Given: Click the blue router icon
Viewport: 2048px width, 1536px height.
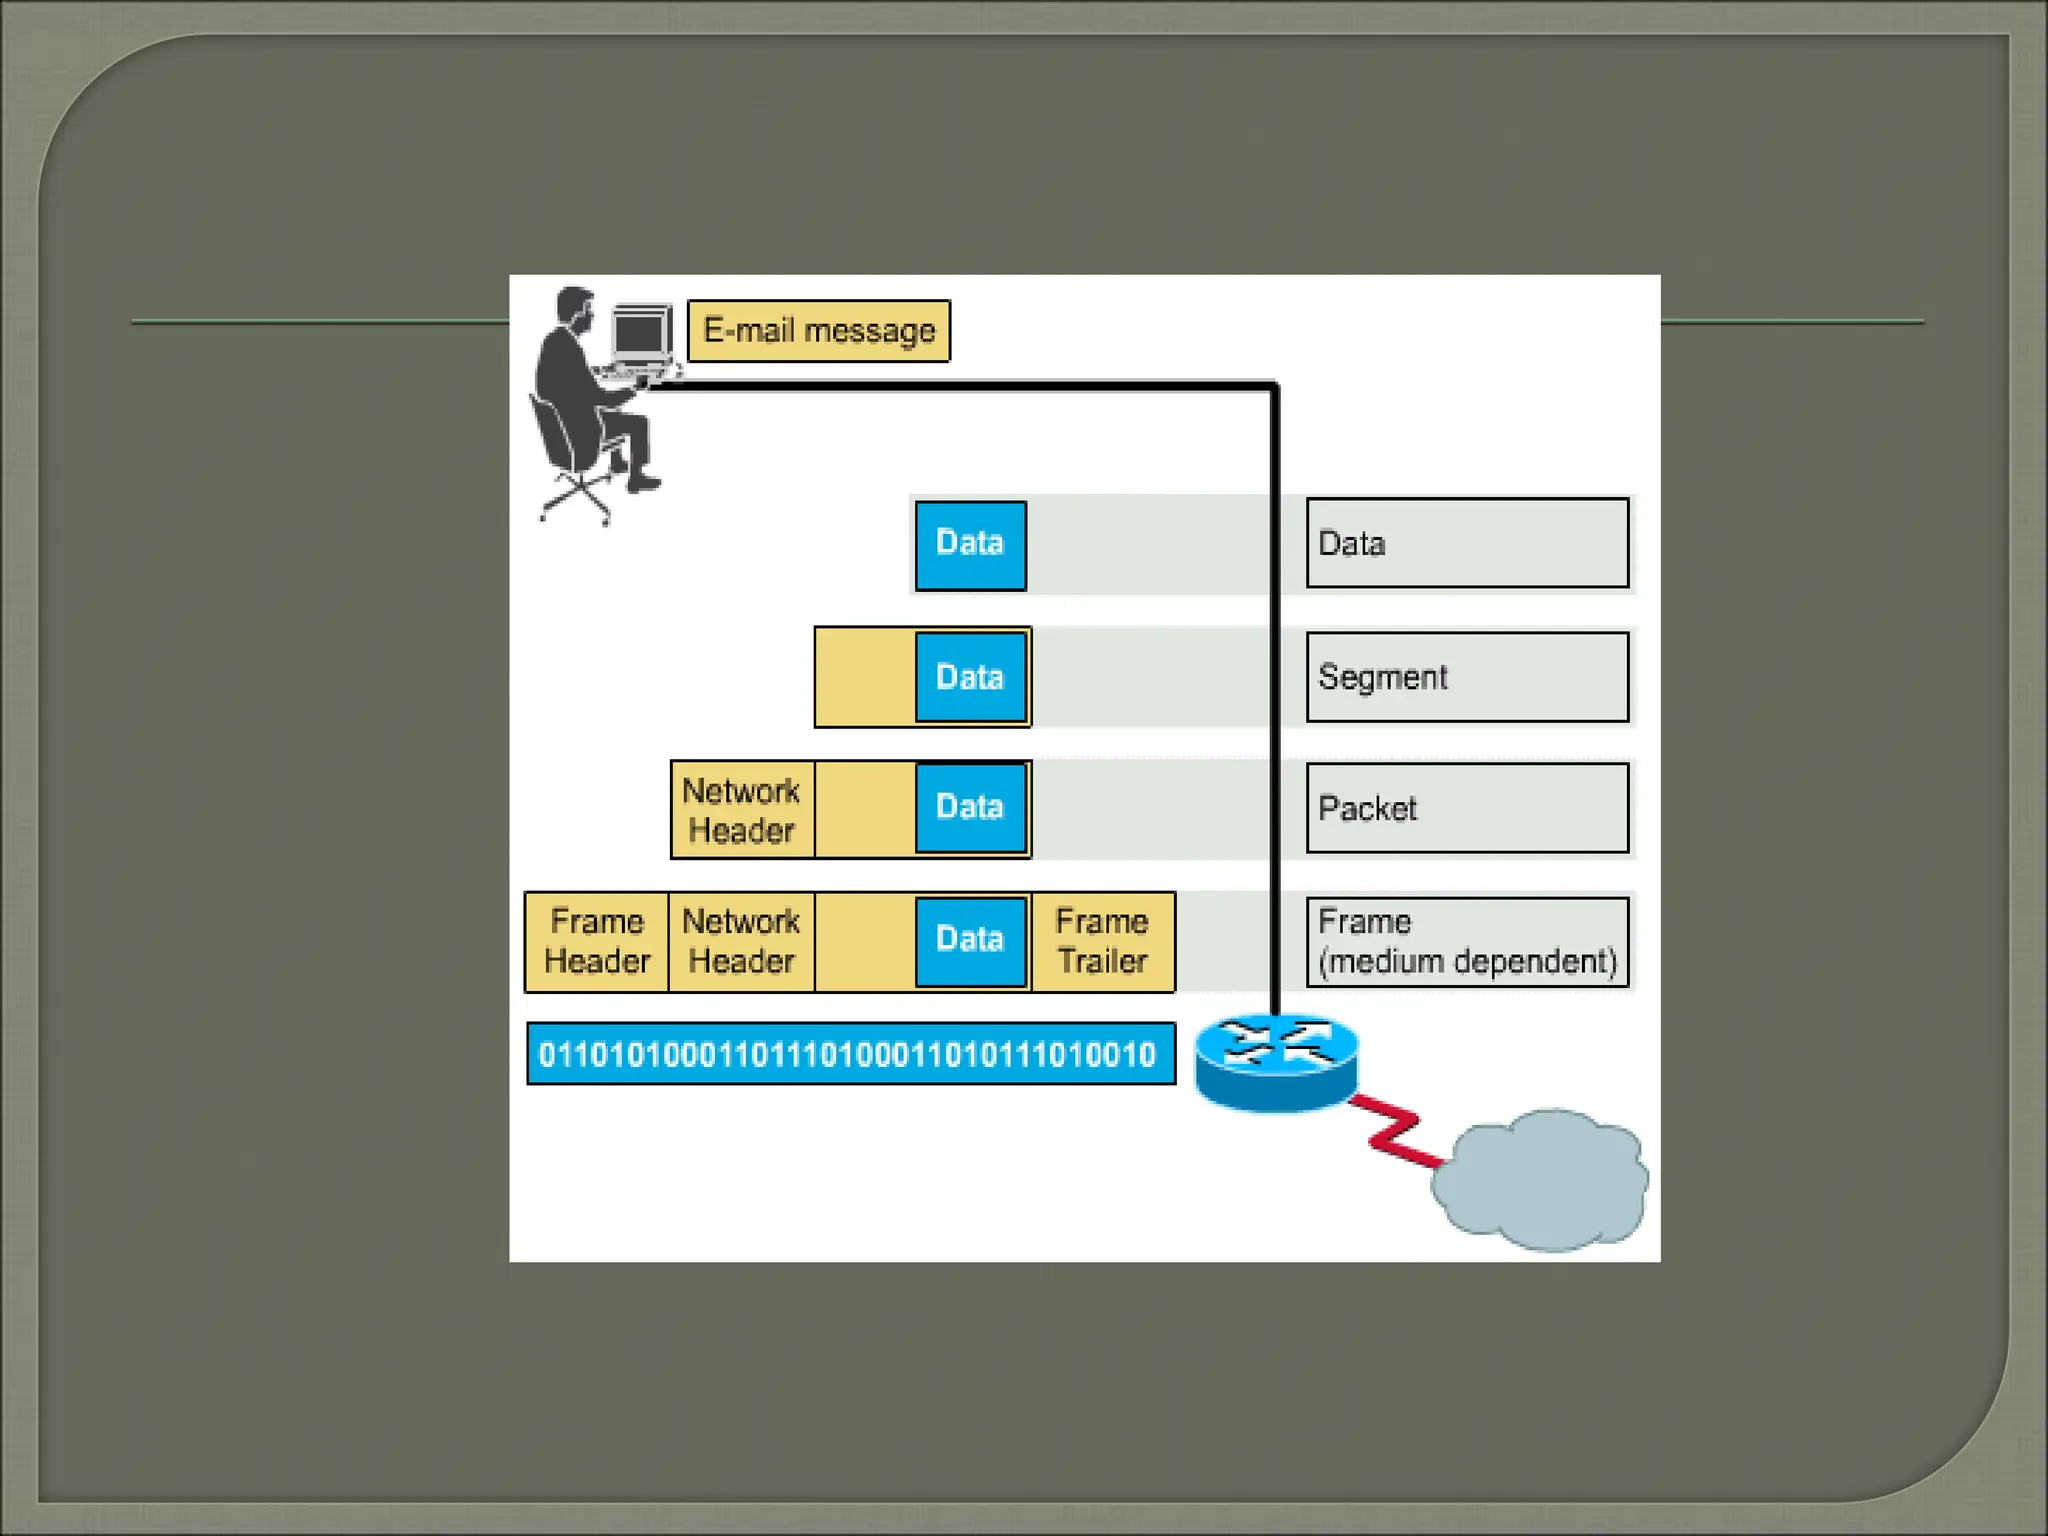Looking at the screenshot, I should pos(1276,1063).
